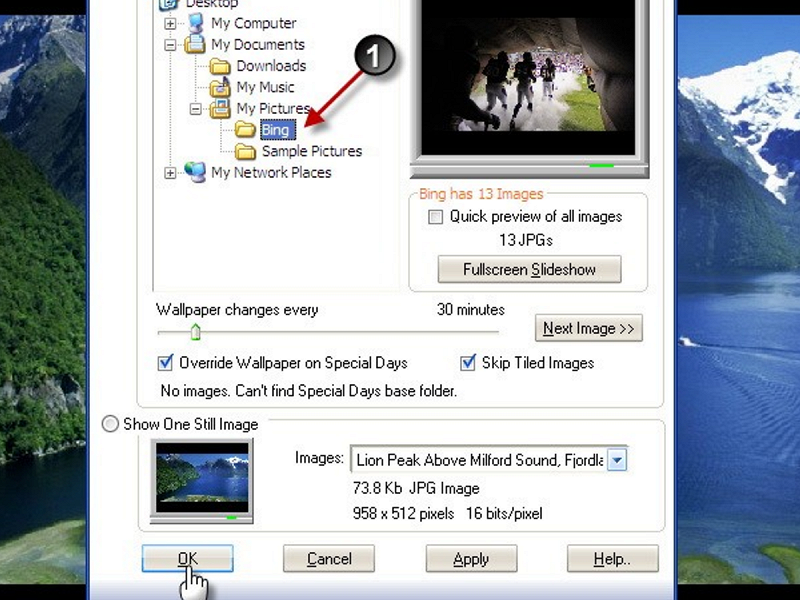Click the Cancel button
This screenshot has height=600, width=800.
coord(329,559)
